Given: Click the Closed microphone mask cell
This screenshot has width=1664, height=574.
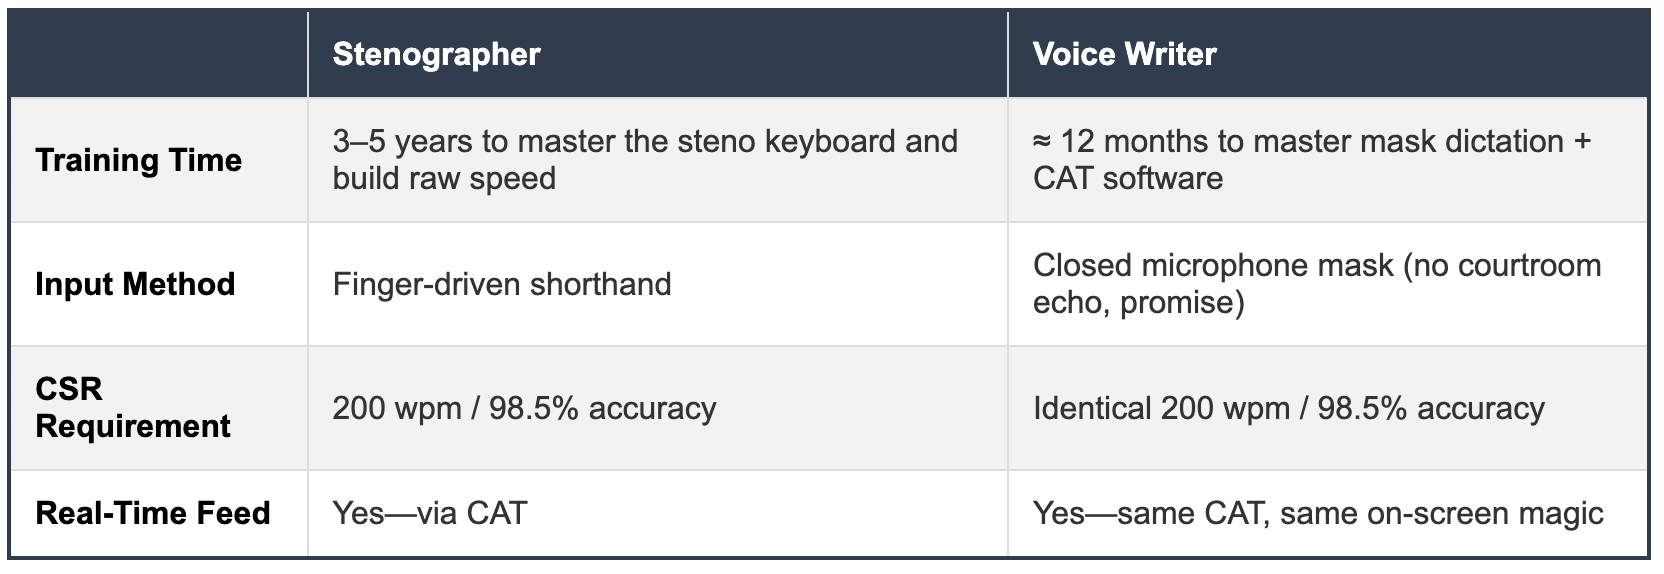Looking at the screenshot, I should [1328, 284].
